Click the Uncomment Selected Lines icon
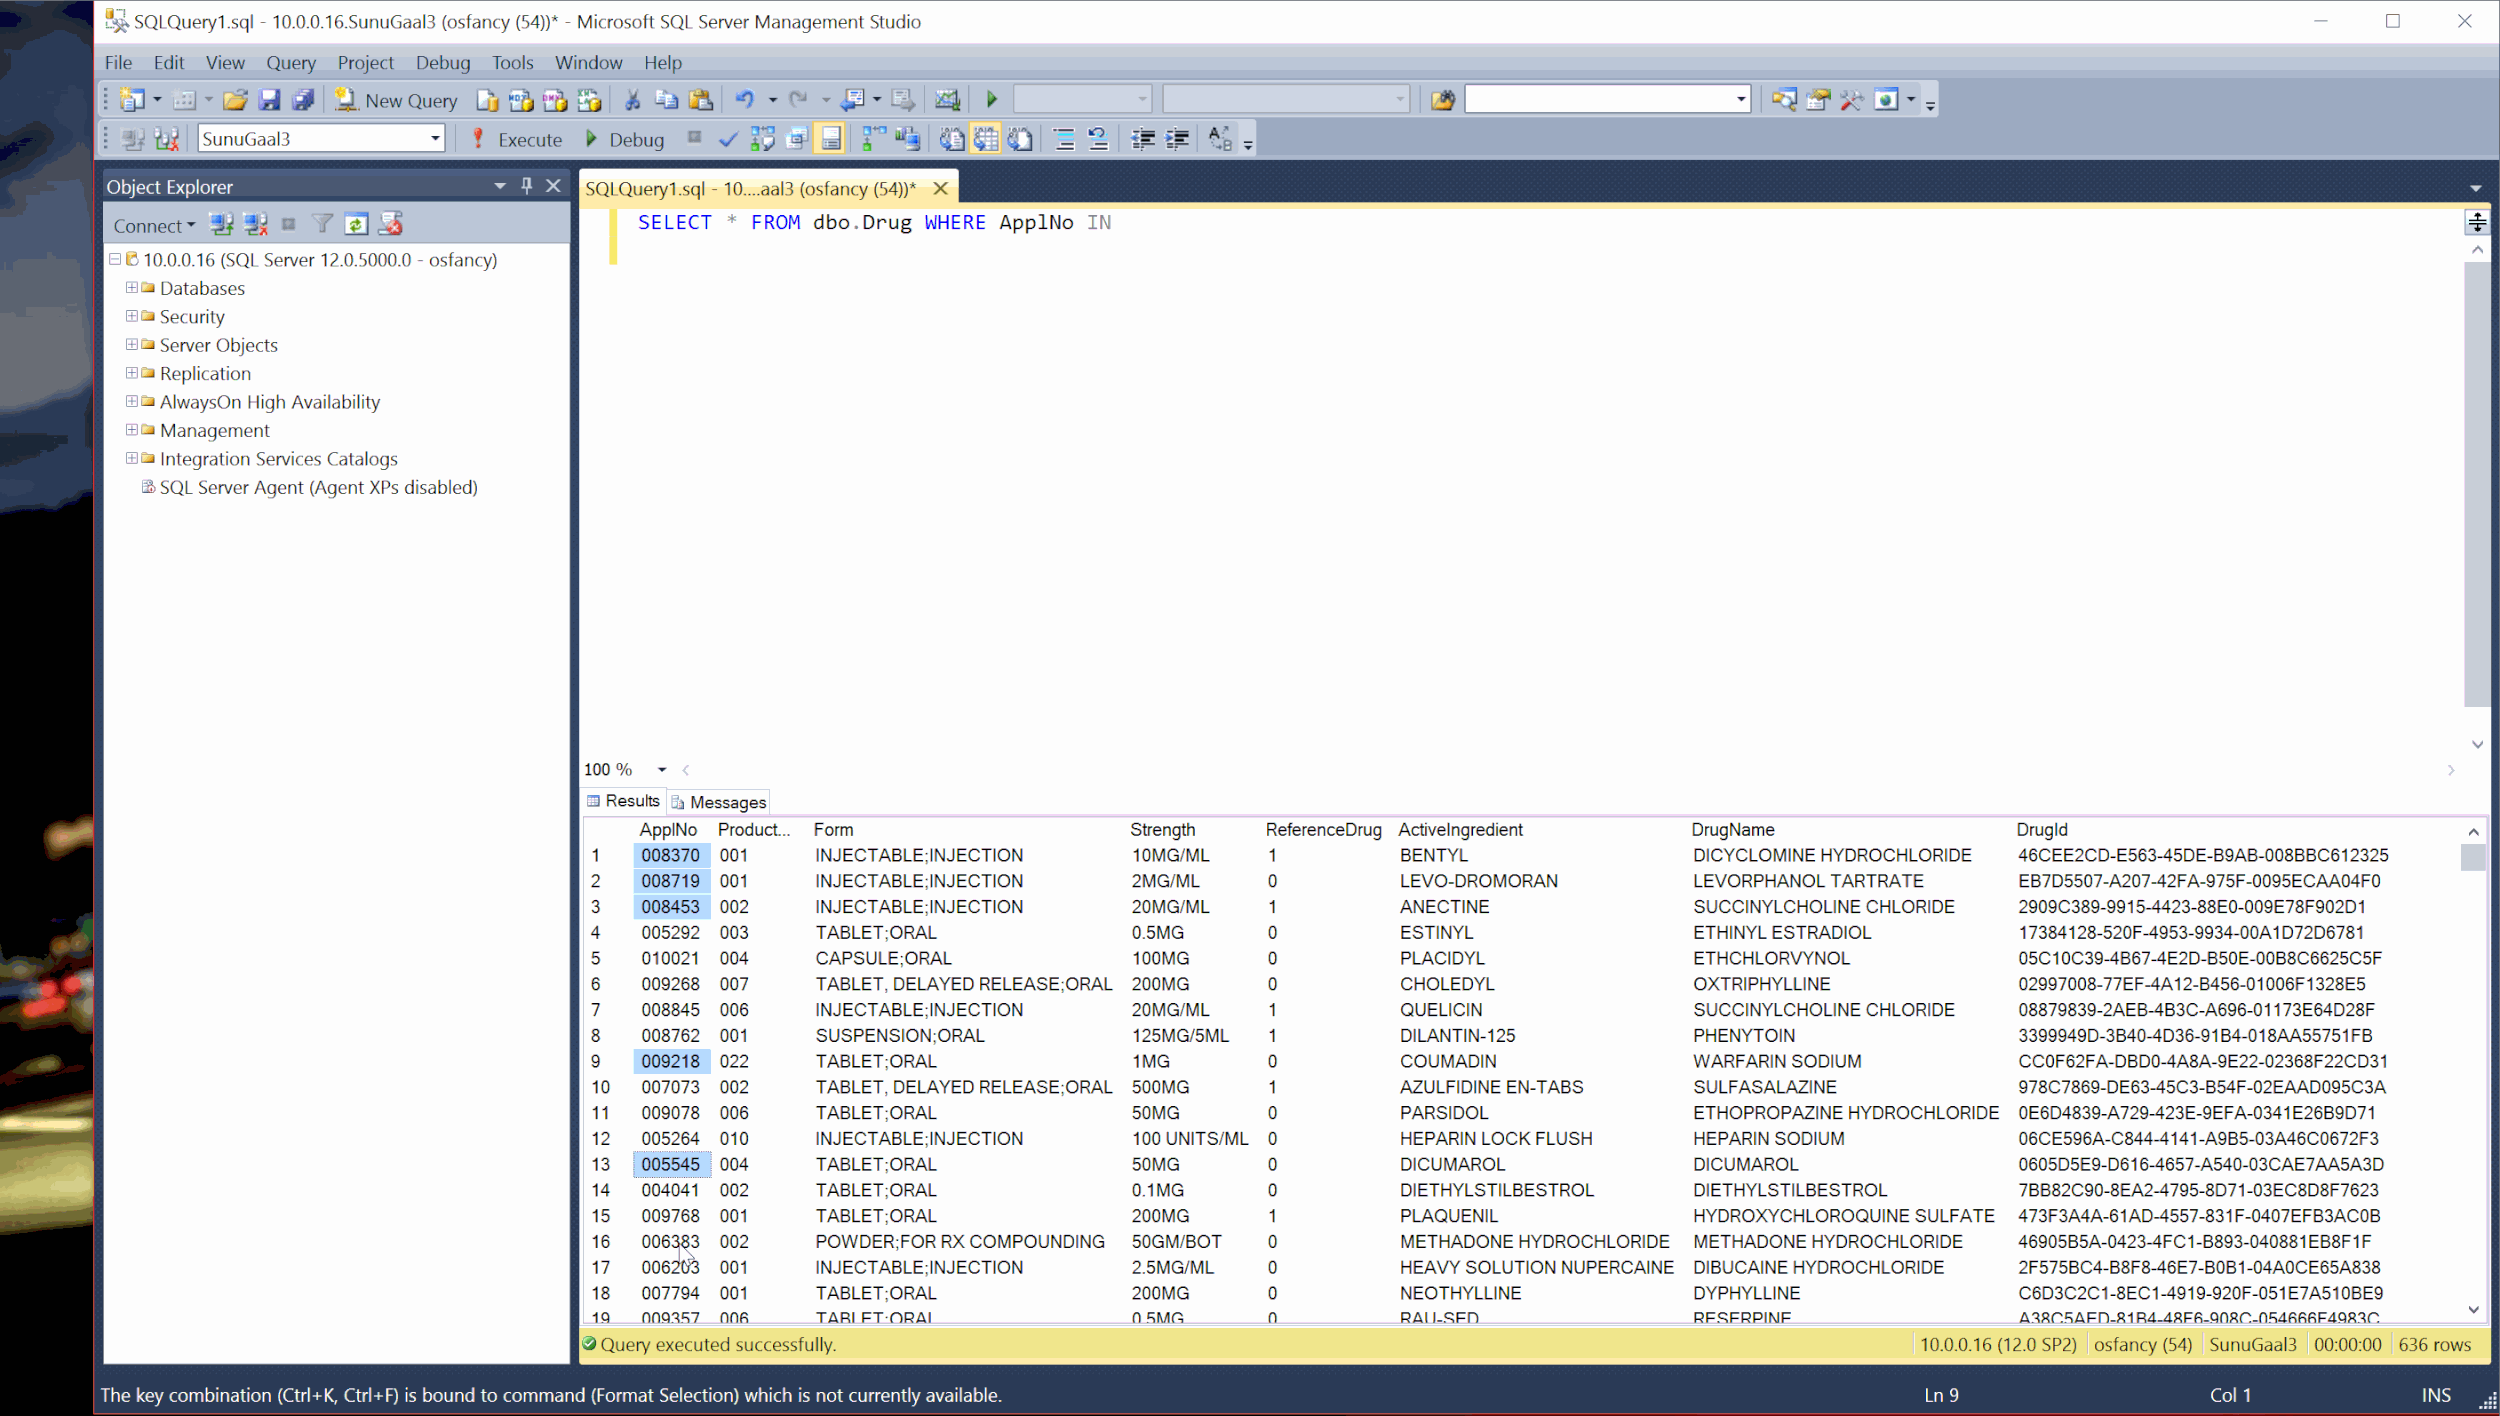Screen dimensions: 2500x1416 [x=1098, y=140]
